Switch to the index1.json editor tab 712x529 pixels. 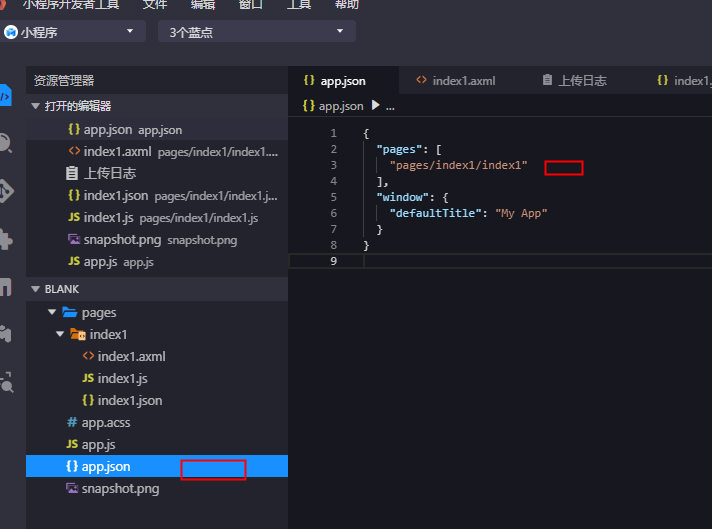[x=683, y=80]
